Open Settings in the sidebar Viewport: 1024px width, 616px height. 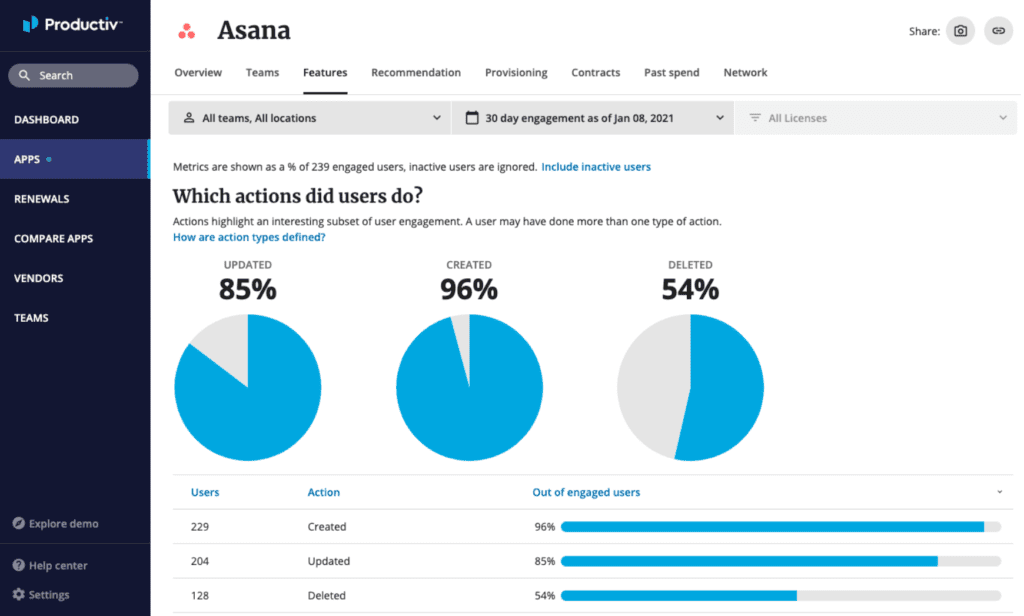pos(49,594)
